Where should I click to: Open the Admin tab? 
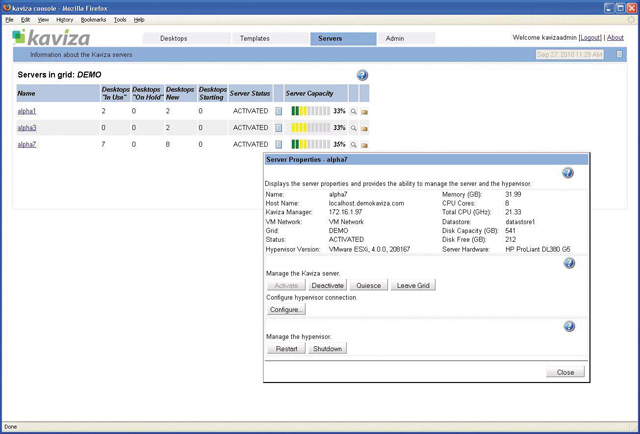coord(407,38)
